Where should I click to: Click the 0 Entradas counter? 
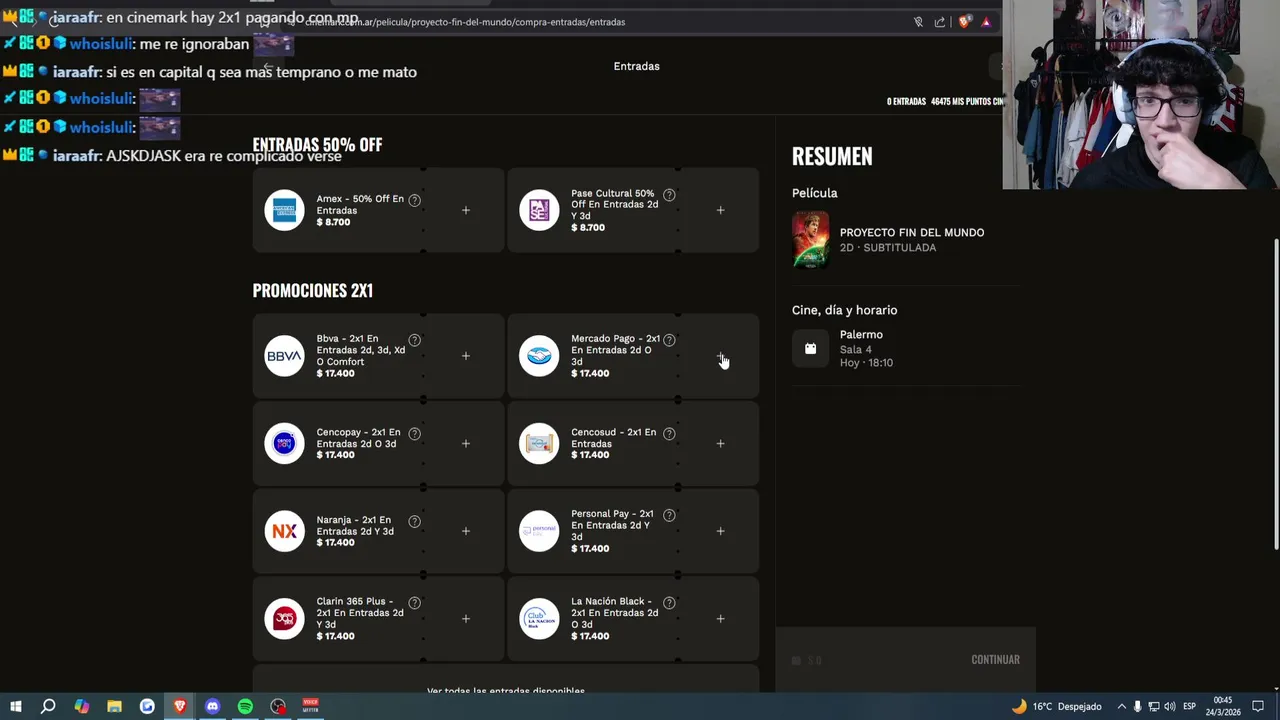coord(906,102)
